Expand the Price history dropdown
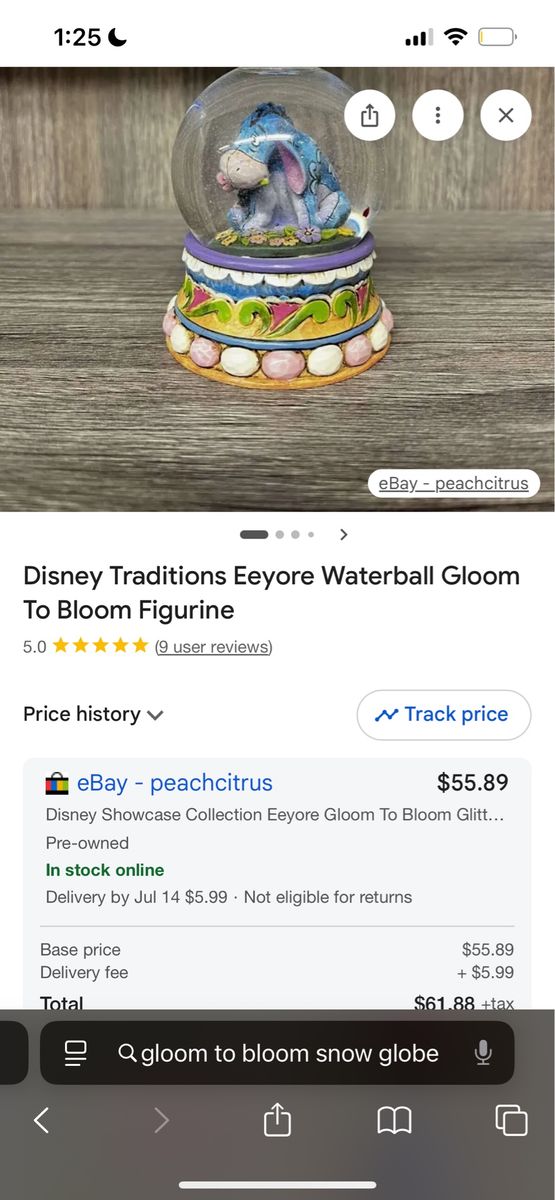Viewport: 555px width, 1200px height. pos(93,714)
